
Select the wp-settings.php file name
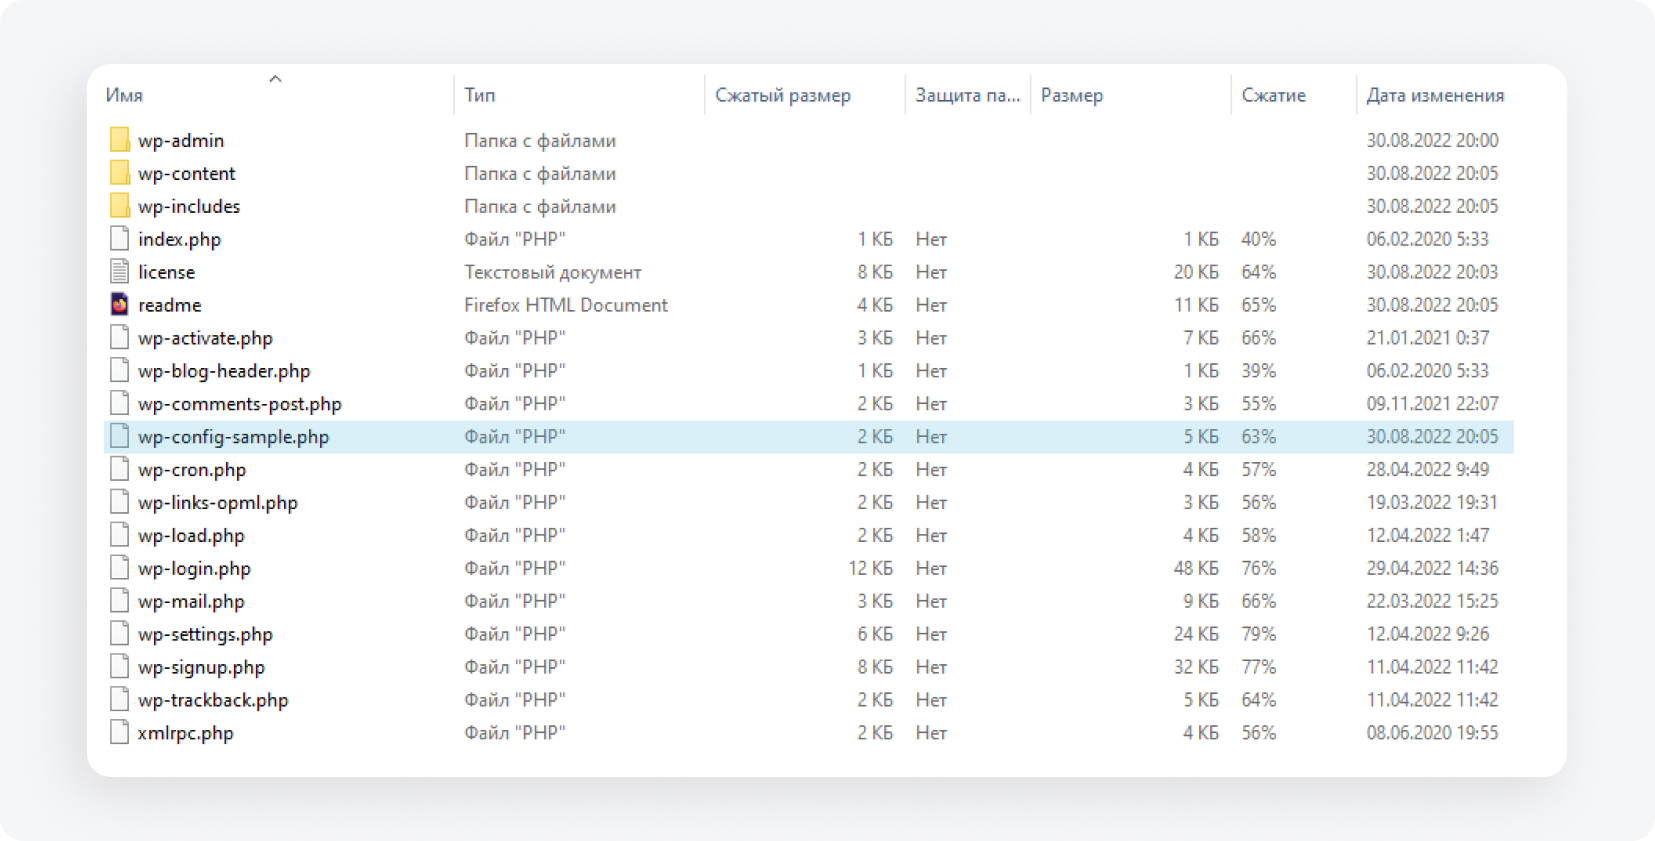(x=205, y=634)
